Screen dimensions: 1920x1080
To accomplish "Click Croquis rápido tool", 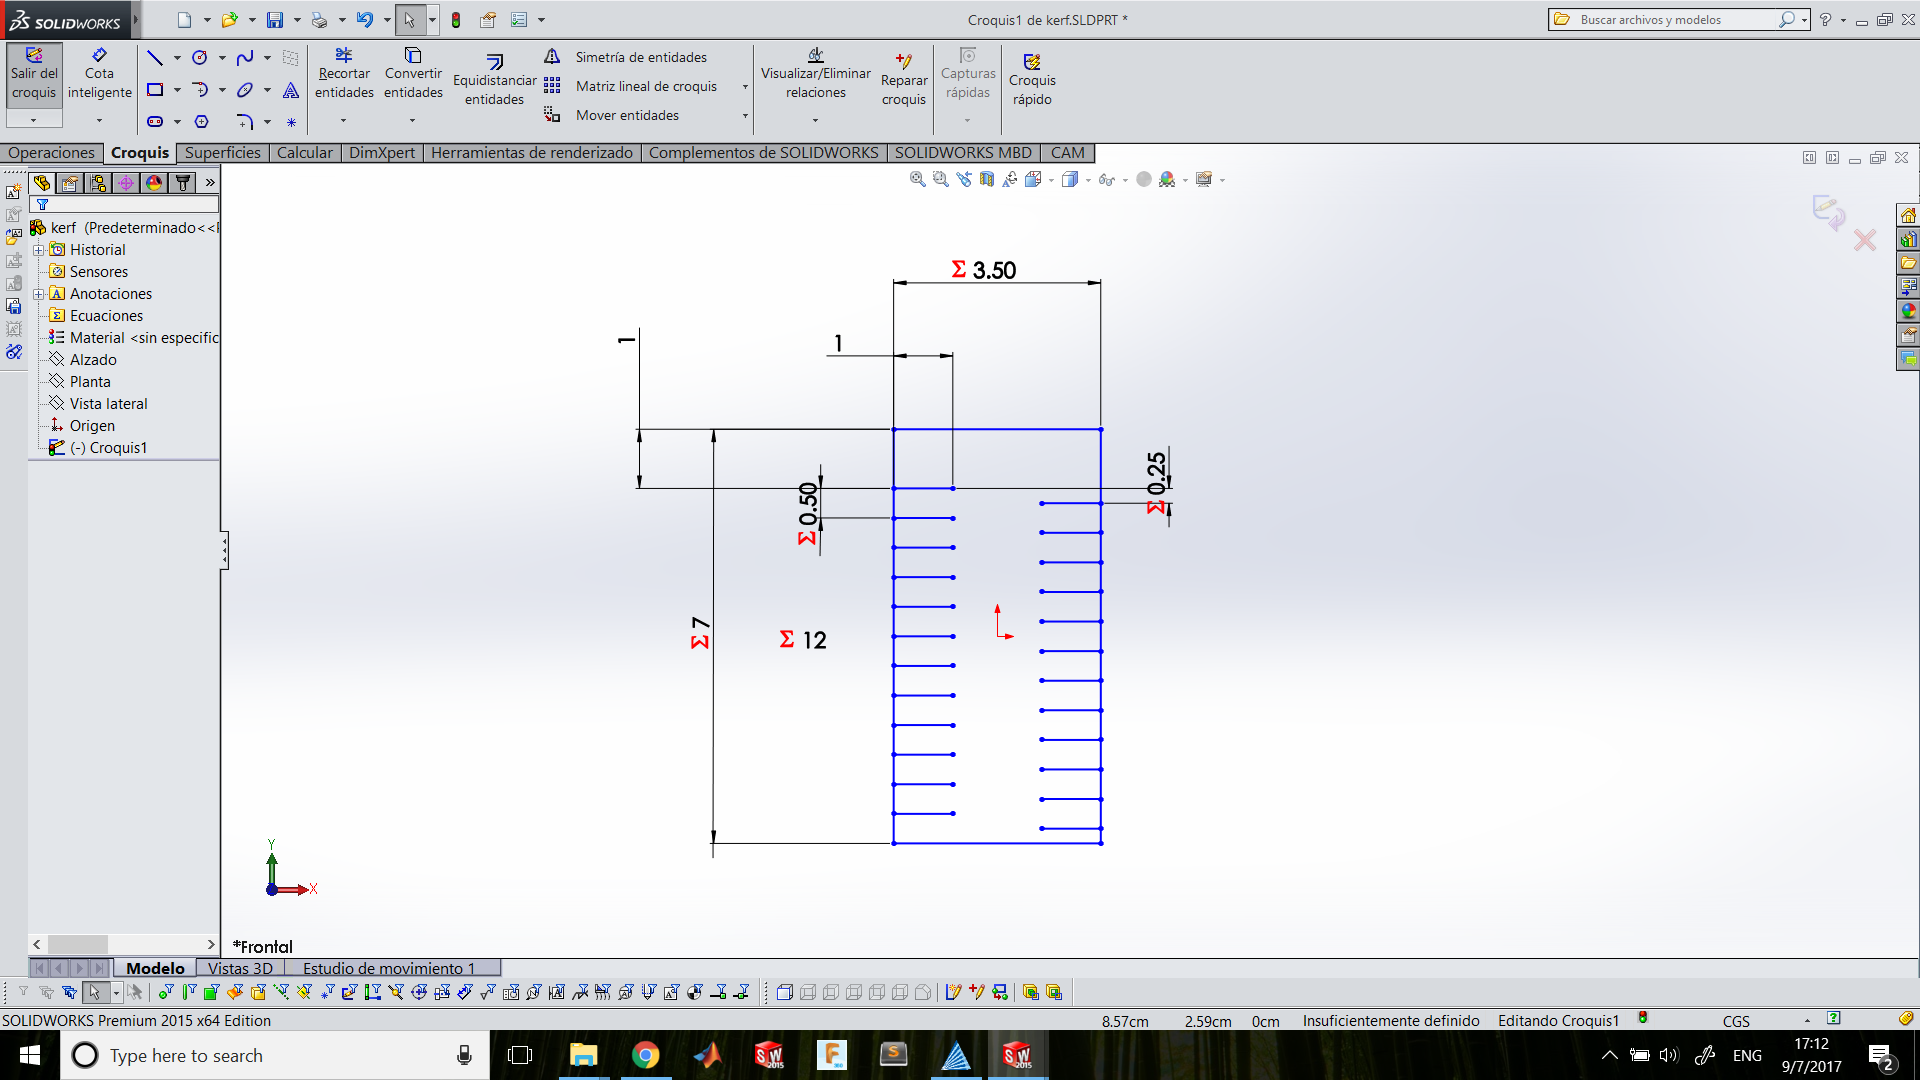I will [x=1032, y=80].
